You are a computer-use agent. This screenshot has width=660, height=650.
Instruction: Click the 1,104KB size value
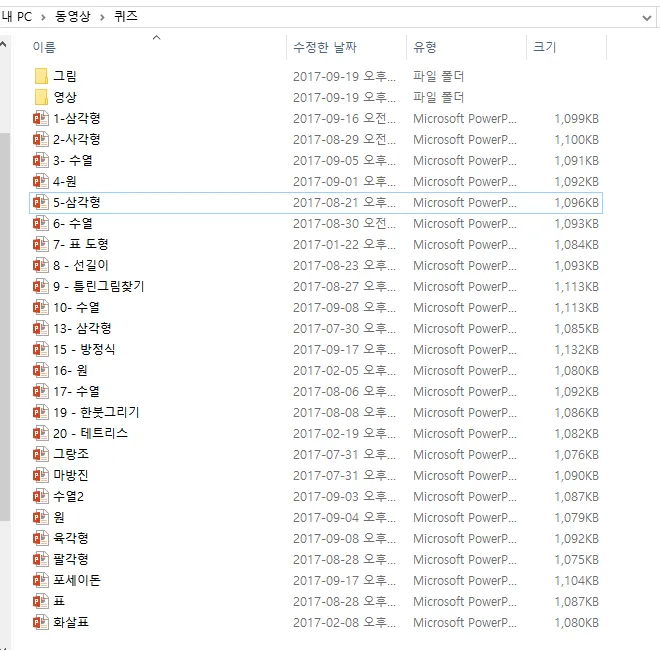click(576, 581)
